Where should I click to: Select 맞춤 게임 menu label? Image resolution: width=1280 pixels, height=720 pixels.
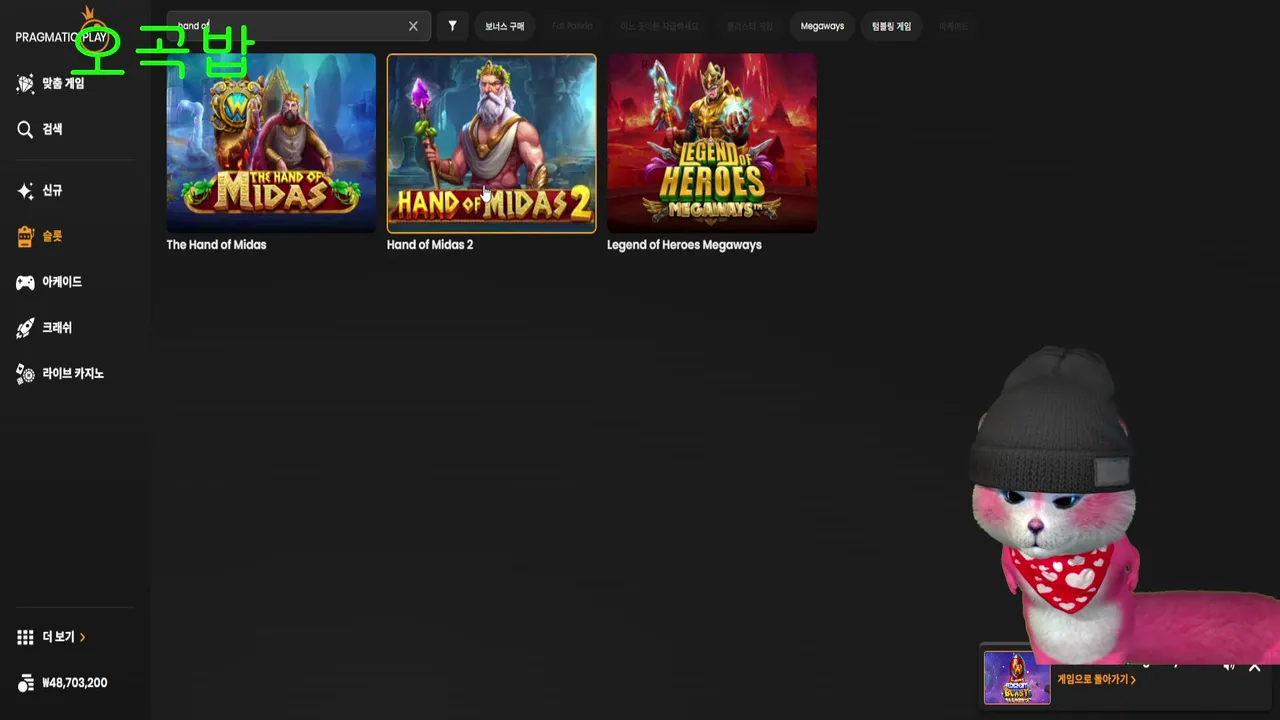click(x=63, y=84)
